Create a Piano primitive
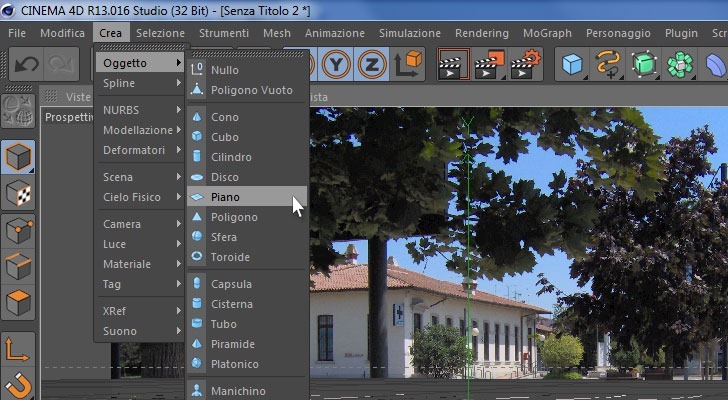Viewport: 728px width, 400px height. 247,197
